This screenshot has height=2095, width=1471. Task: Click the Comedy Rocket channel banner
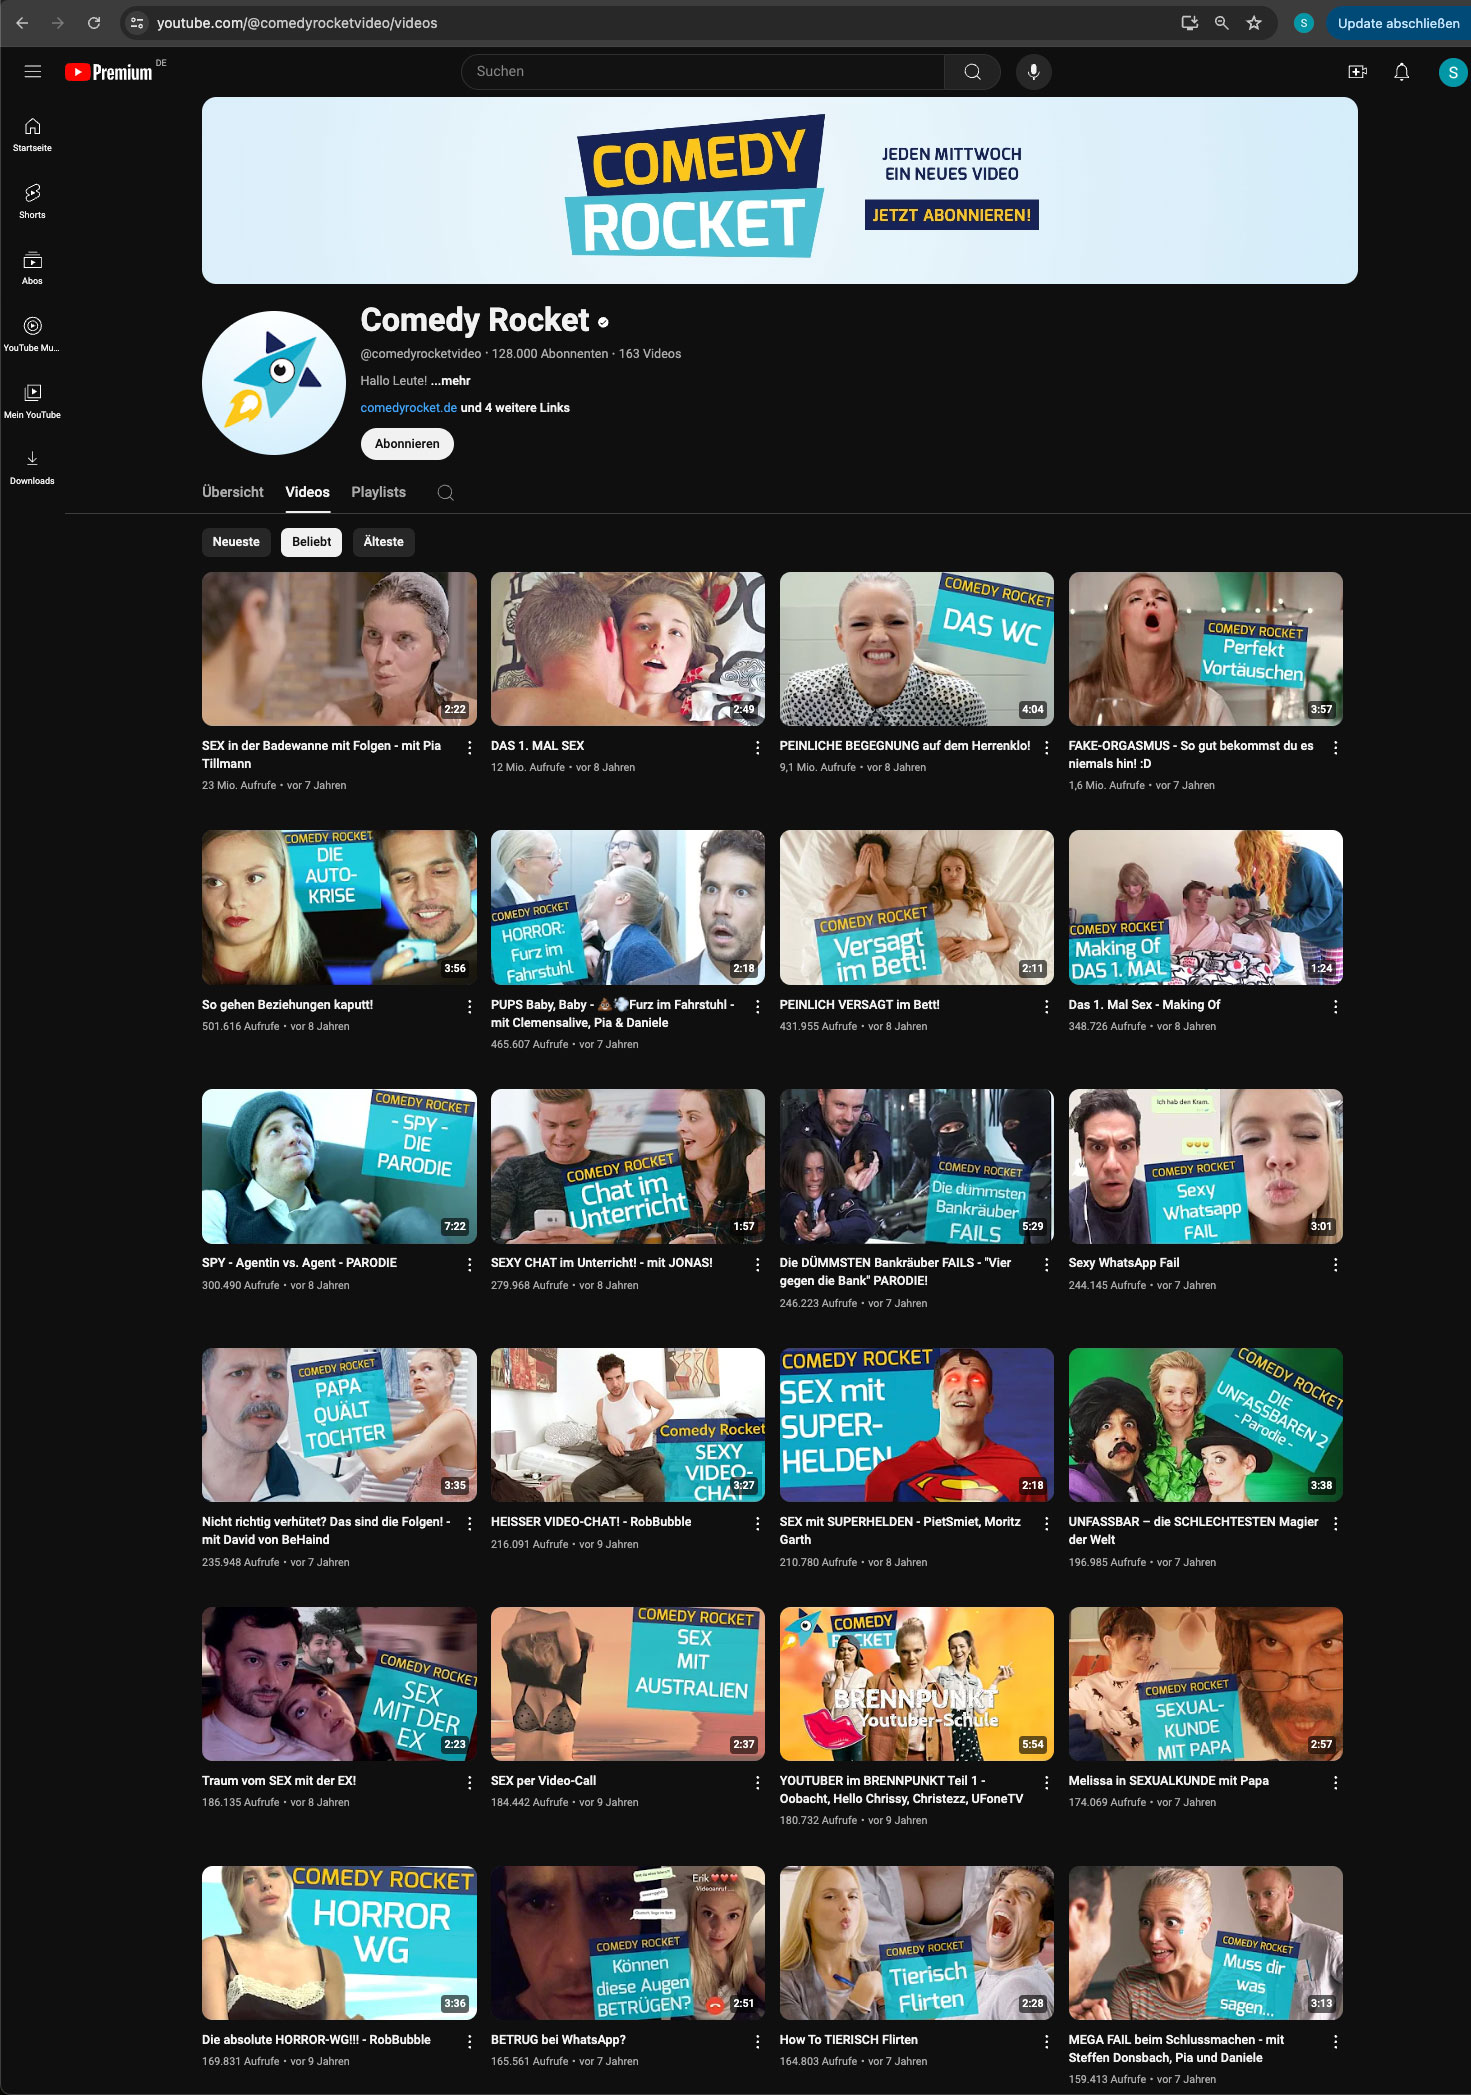click(780, 190)
